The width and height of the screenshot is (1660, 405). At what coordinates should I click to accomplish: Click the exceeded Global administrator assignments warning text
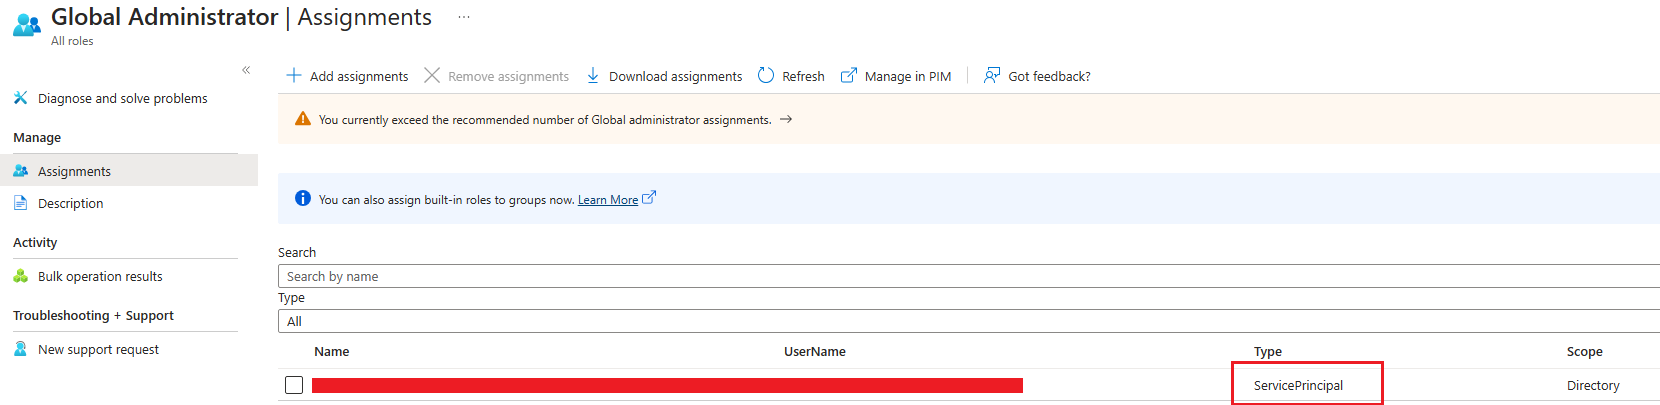545,119
